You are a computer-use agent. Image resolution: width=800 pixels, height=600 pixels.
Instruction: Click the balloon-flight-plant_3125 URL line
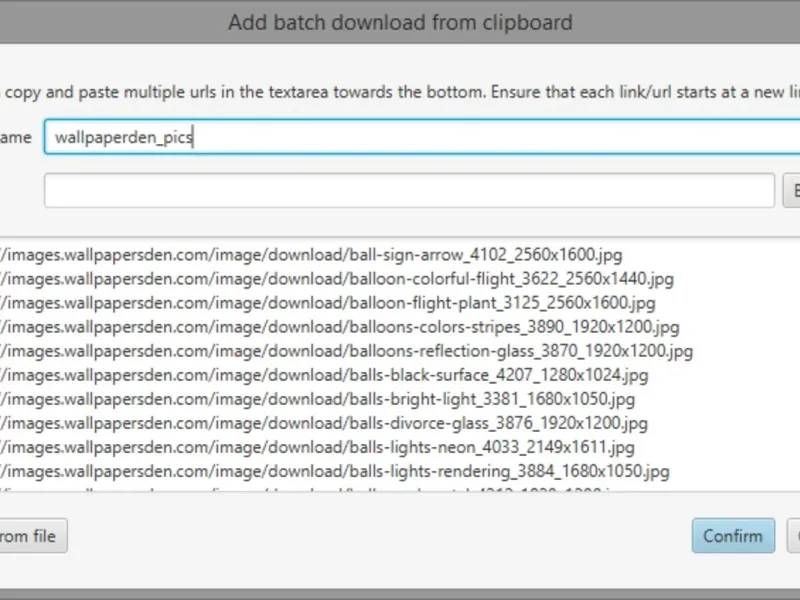(x=328, y=303)
